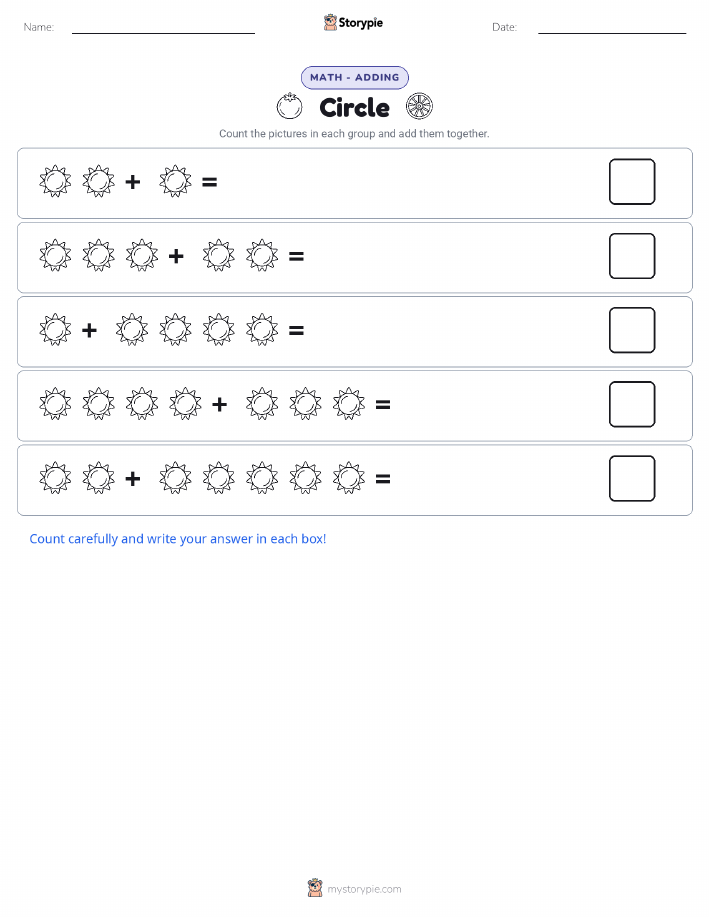Click the last sun icon in the fifth row
Viewport: 709px width, 917px height.
(x=349, y=478)
